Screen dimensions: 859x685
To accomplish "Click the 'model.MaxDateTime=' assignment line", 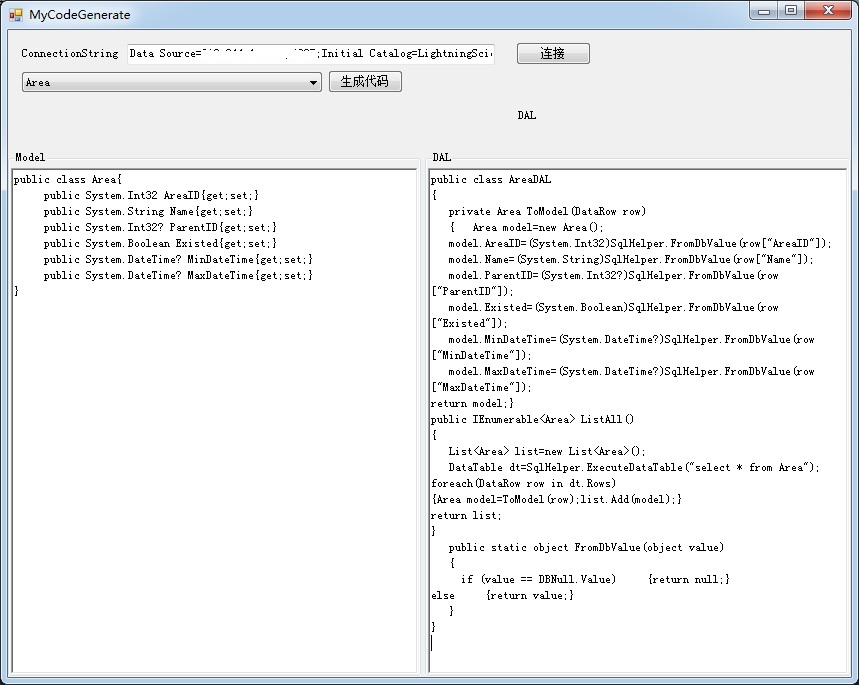I will 631,372.
